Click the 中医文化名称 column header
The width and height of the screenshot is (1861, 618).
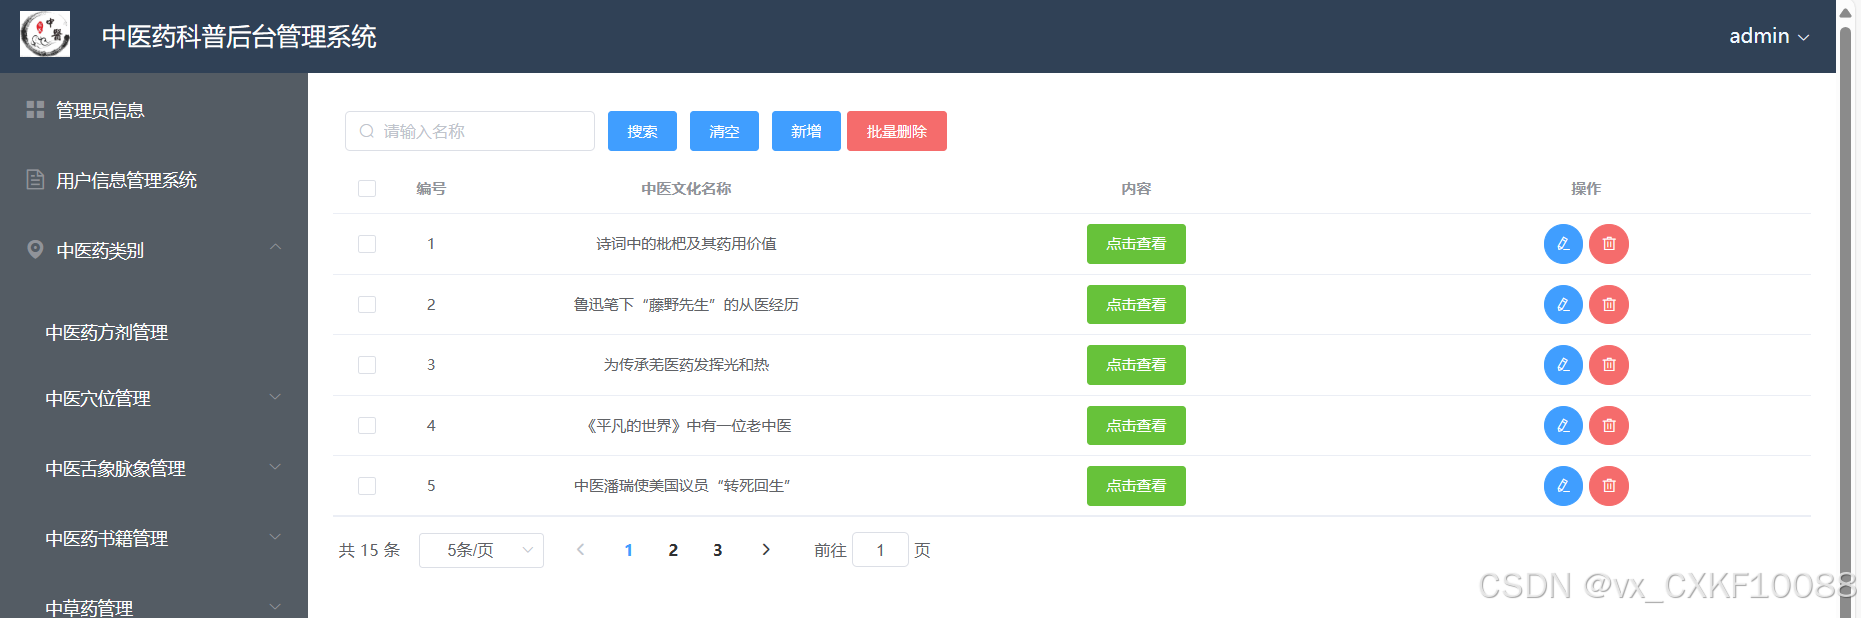(686, 188)
